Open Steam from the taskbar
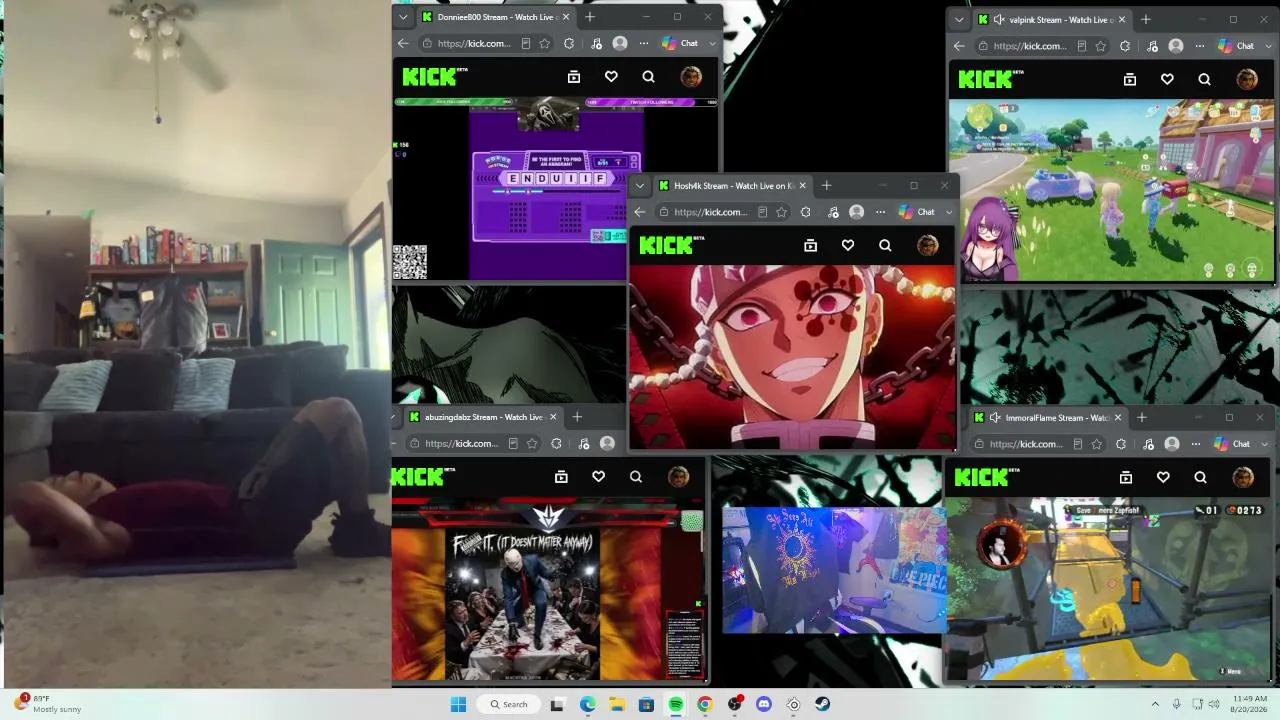Viewport: 1280px width, 720px height. [x=822, y=704]
